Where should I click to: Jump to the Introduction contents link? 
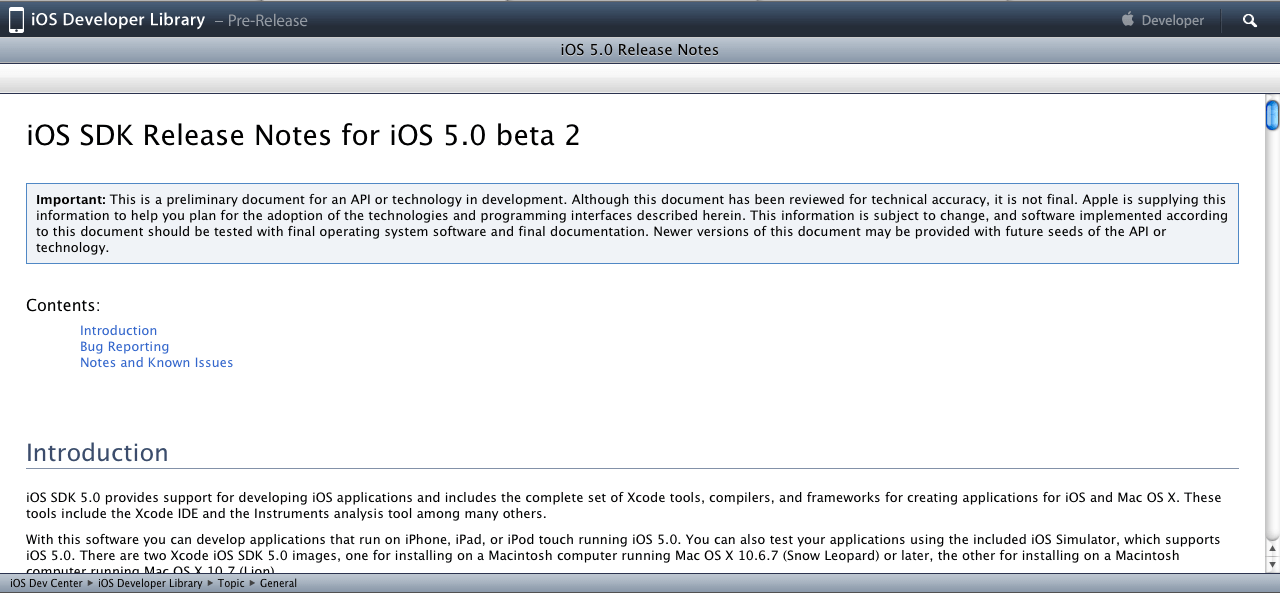(x=118, y=331)
